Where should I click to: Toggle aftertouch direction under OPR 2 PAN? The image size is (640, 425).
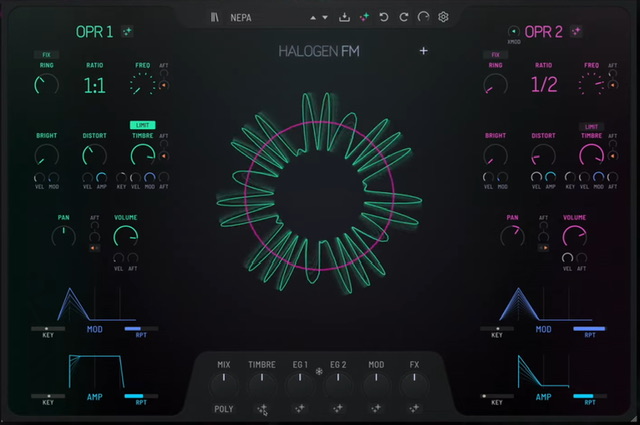pos(543,248)
